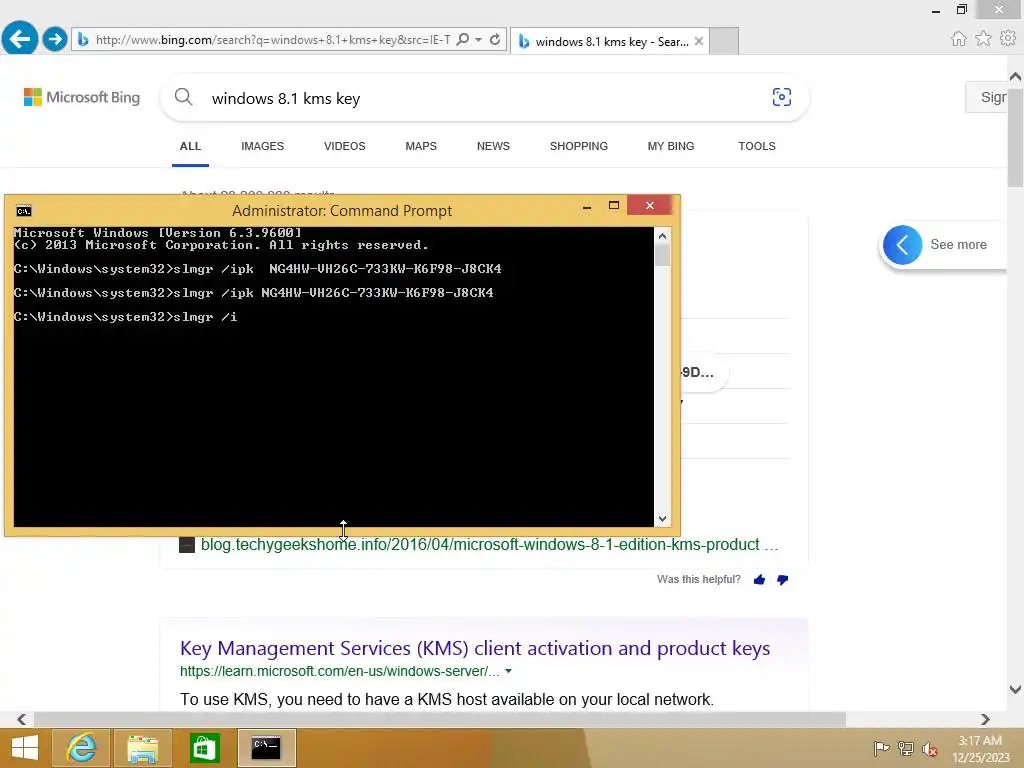Open the Internet Explorer Tools gear icon
Image resolution: width=1024 pixels, height=768 pixels.
coord(1008,39)
